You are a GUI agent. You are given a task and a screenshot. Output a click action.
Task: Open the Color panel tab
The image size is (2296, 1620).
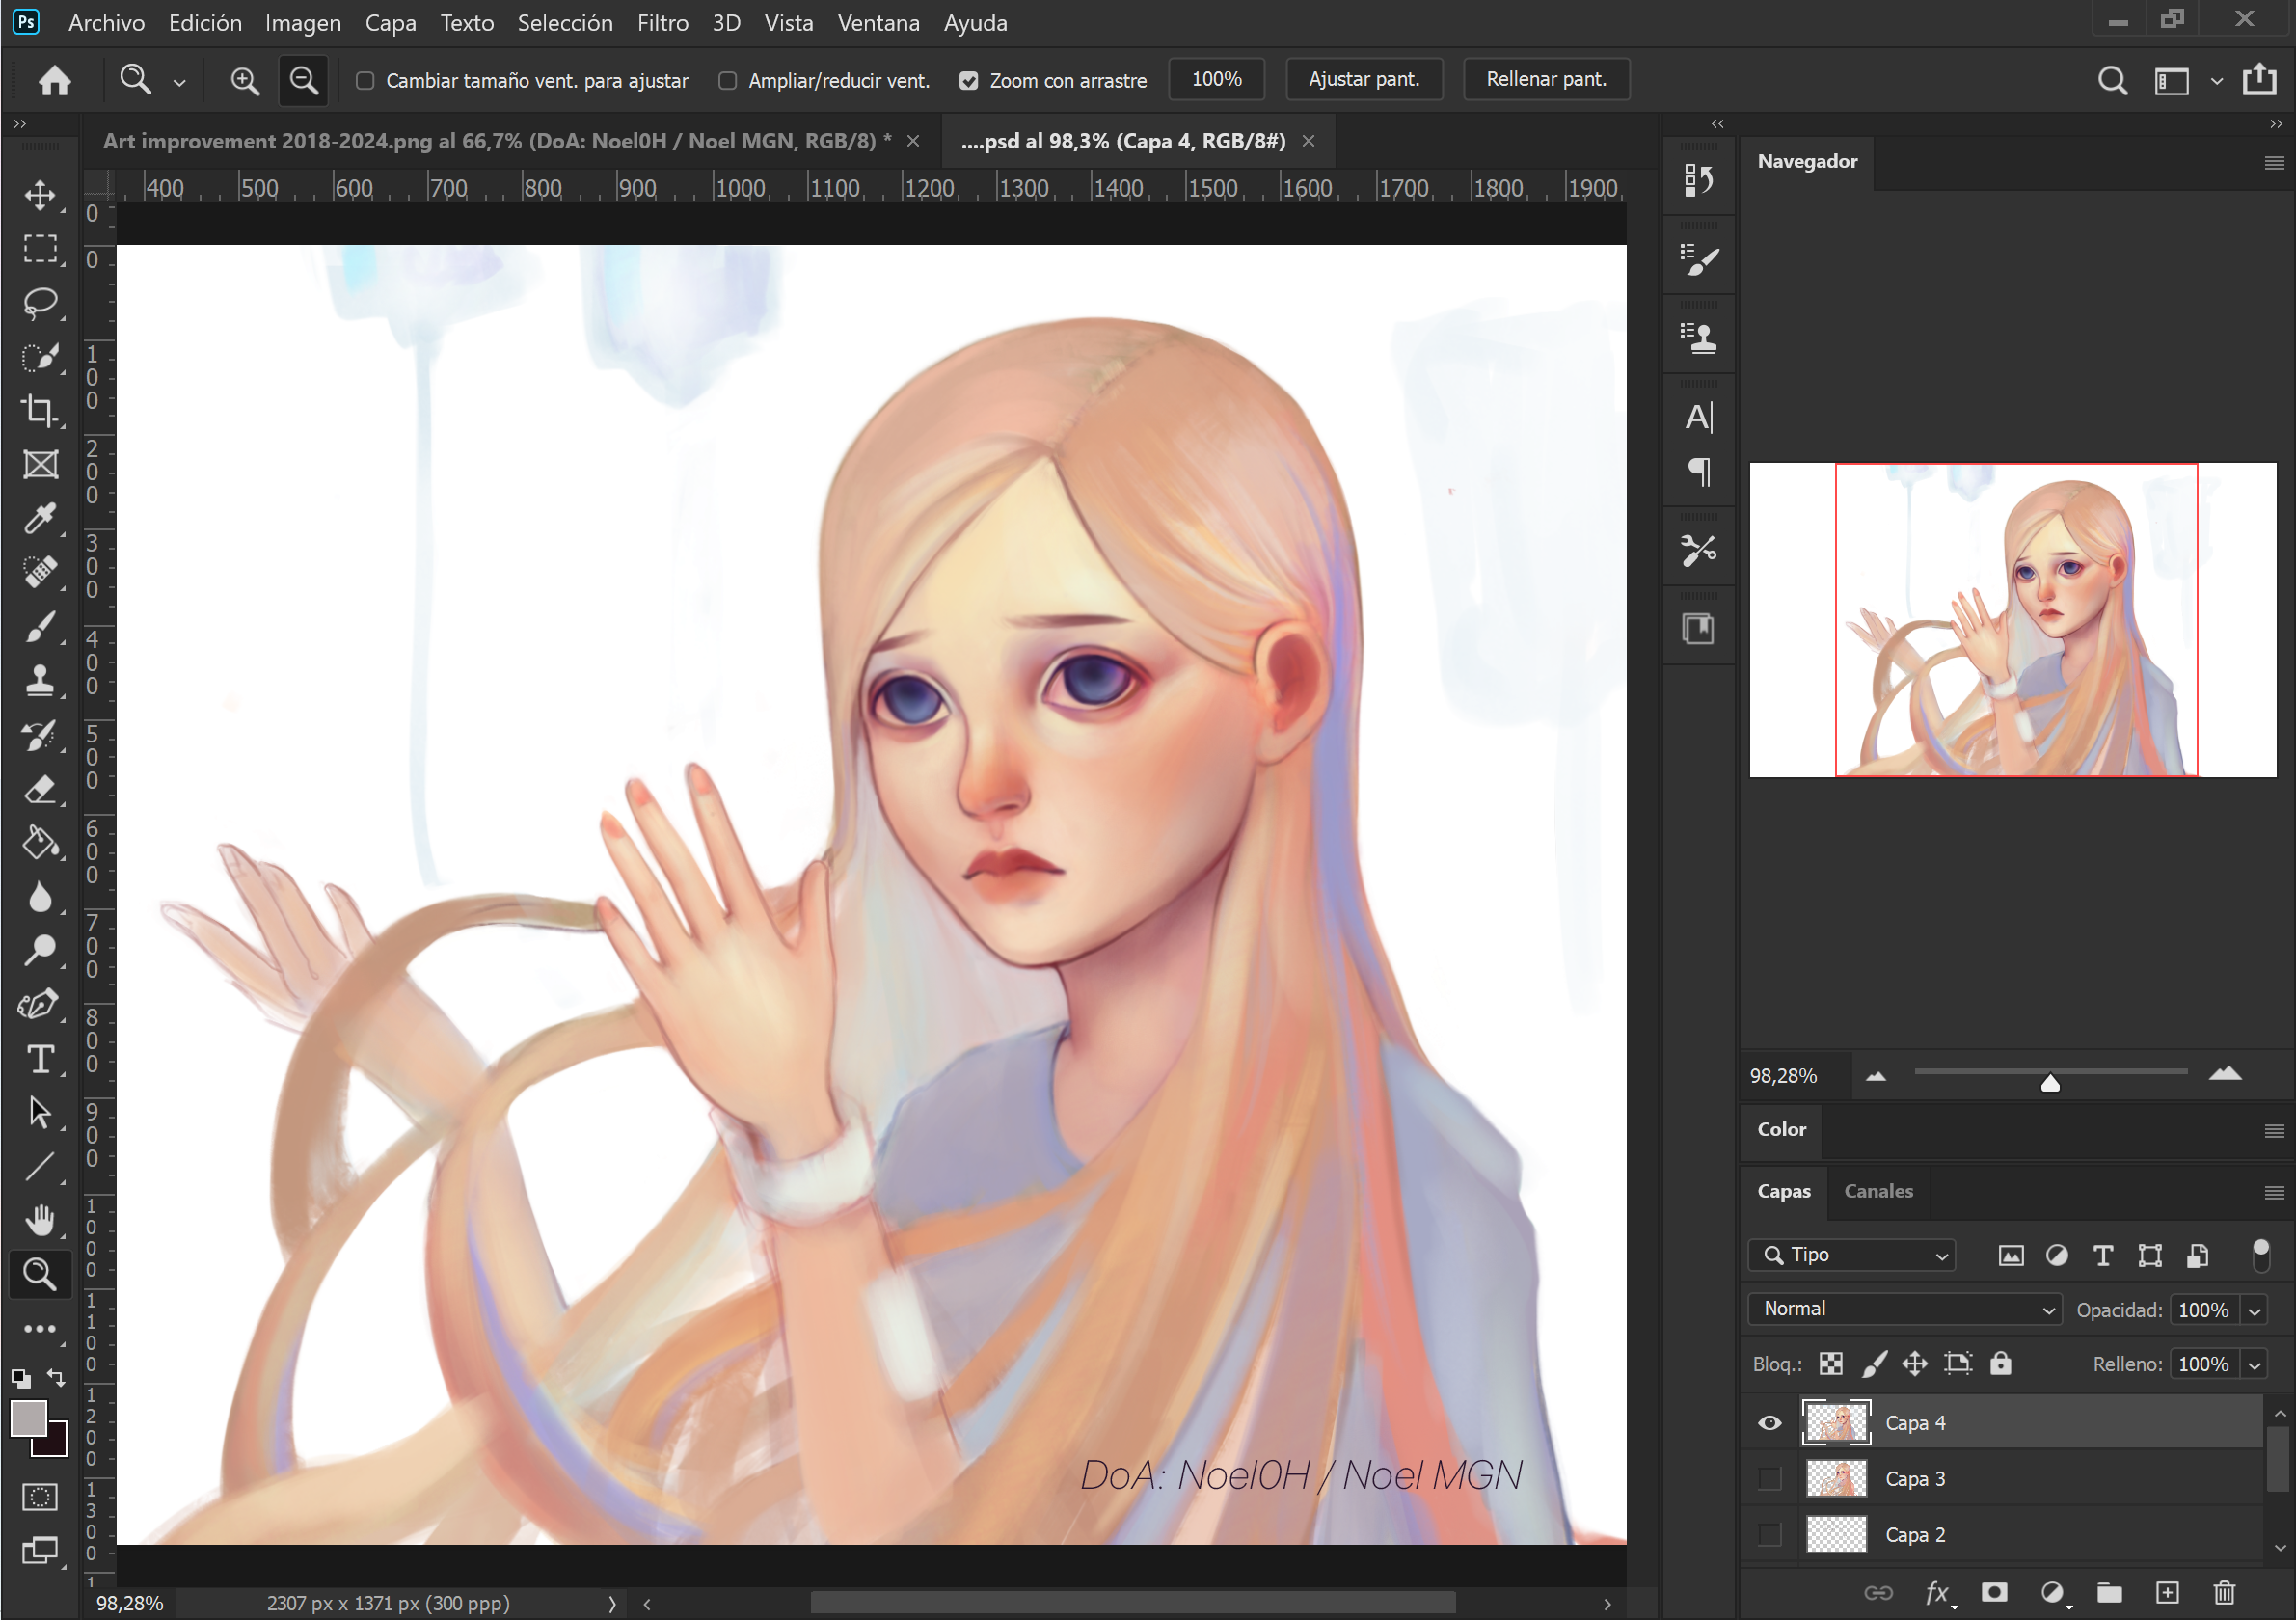tap(1782, 1129)
